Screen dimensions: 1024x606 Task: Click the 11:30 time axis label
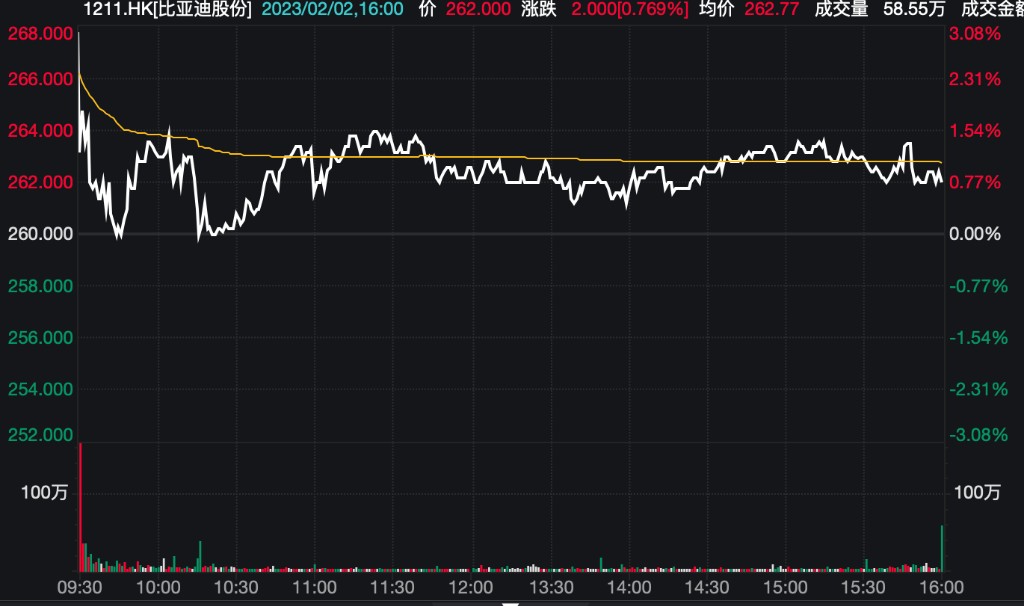point(392,587)
